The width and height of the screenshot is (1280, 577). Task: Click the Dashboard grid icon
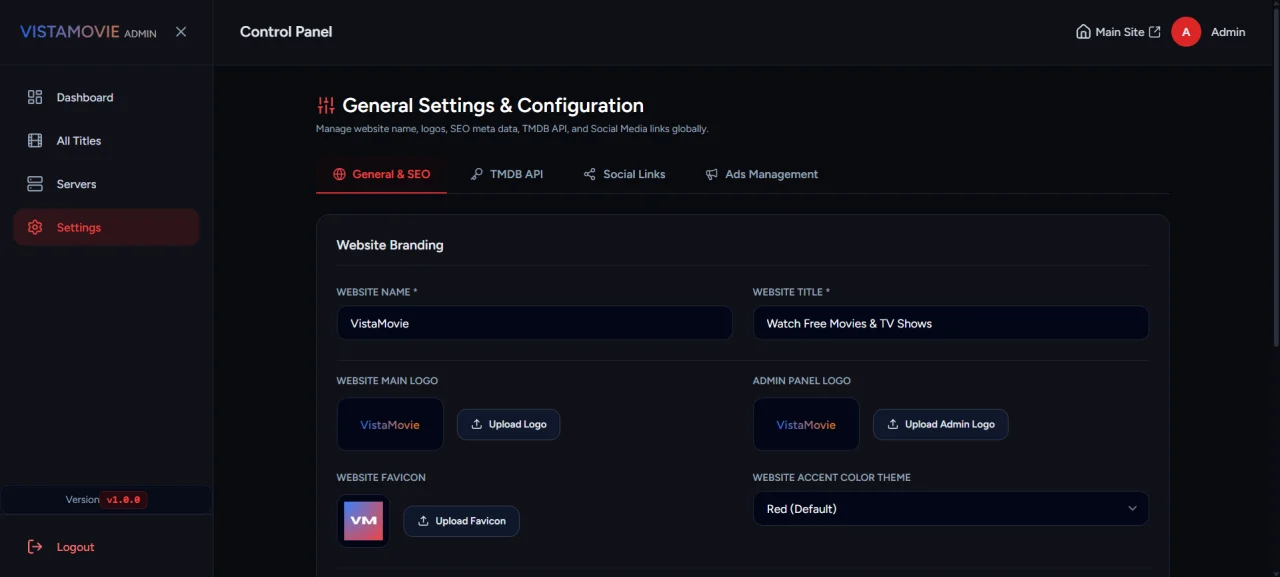point(35,97)
